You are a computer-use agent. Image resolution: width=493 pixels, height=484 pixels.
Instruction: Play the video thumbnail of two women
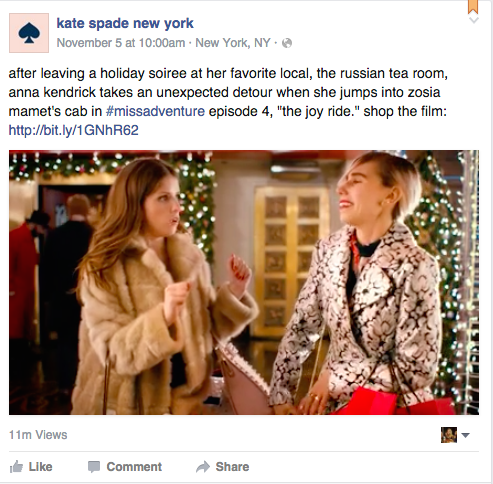click(244, 283)
